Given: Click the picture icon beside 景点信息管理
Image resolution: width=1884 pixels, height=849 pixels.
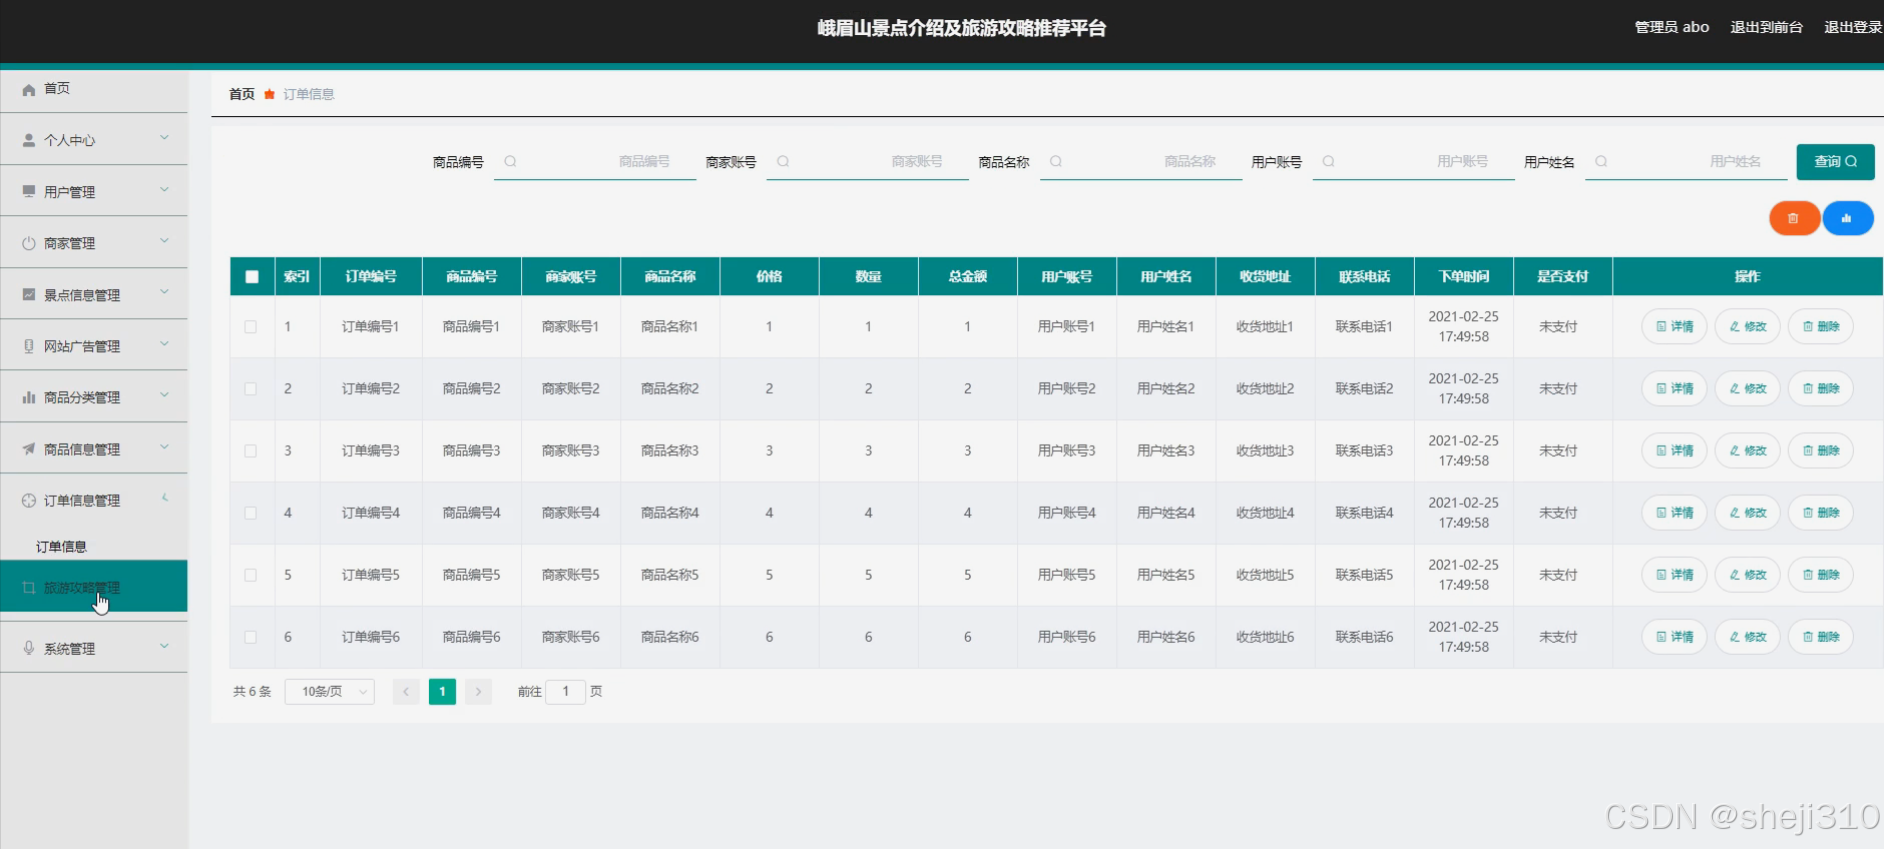Looking at the screenshot, I should click(29, 295).
